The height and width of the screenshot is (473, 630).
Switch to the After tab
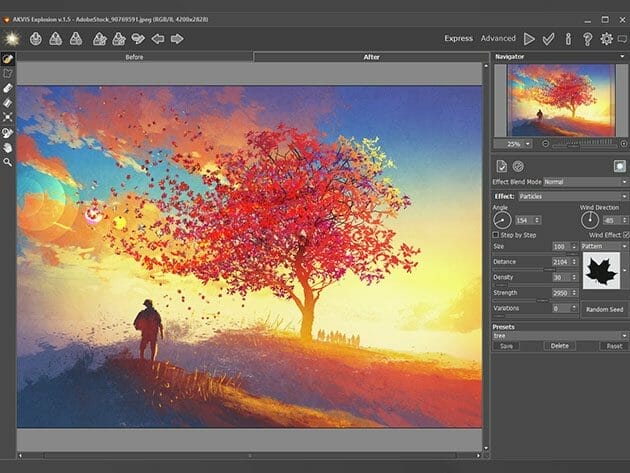(x=371, y=57)
